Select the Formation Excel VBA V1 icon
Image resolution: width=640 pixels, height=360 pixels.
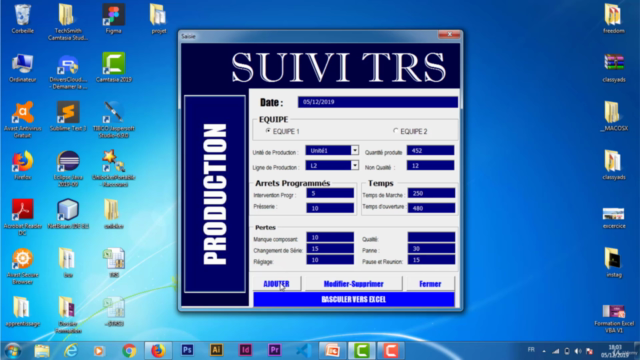[x=613, y=319]
